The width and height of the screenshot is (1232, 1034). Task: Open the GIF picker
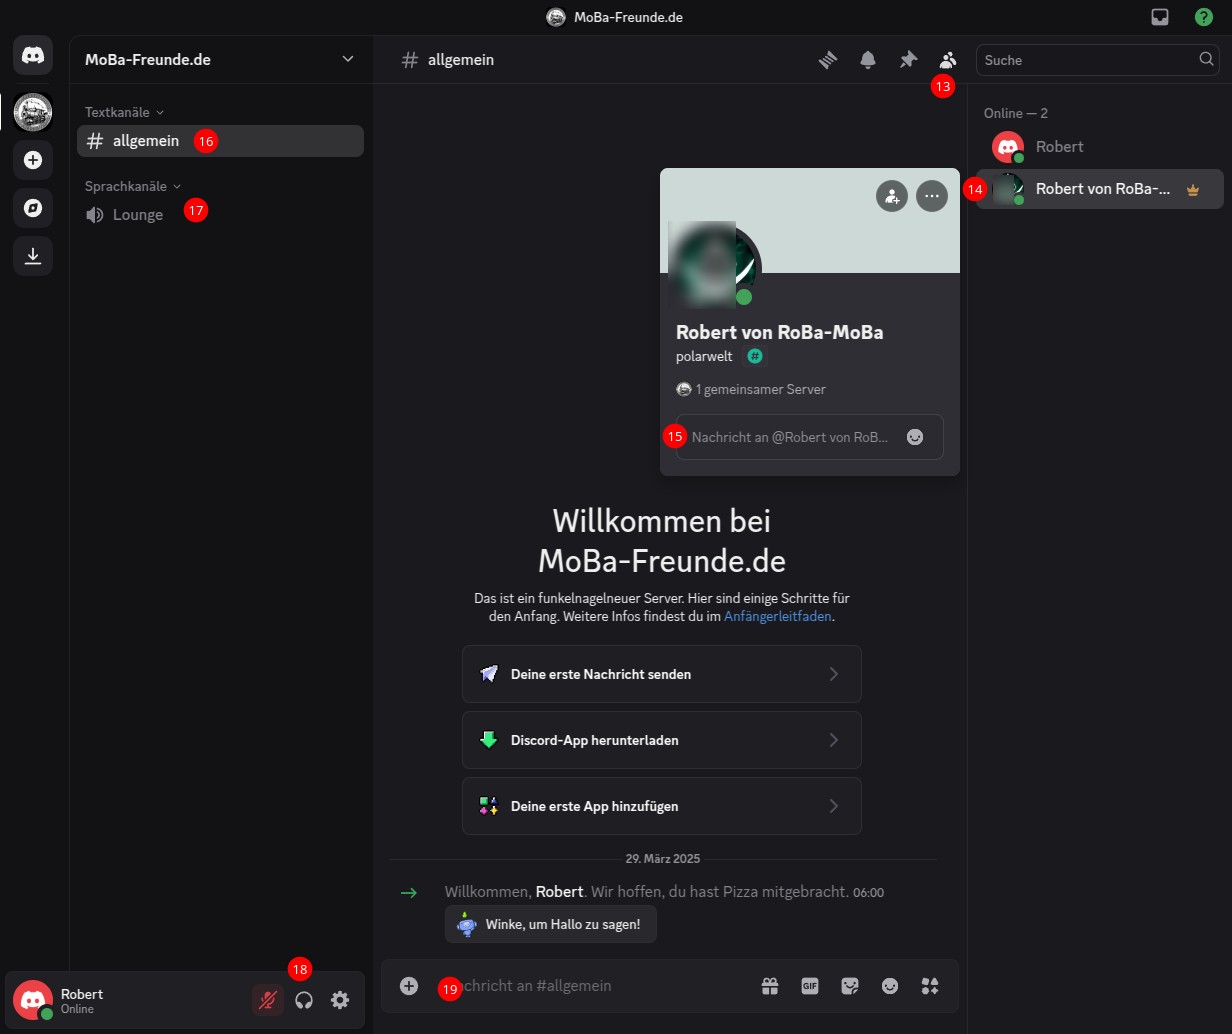[x=810, y=986]
